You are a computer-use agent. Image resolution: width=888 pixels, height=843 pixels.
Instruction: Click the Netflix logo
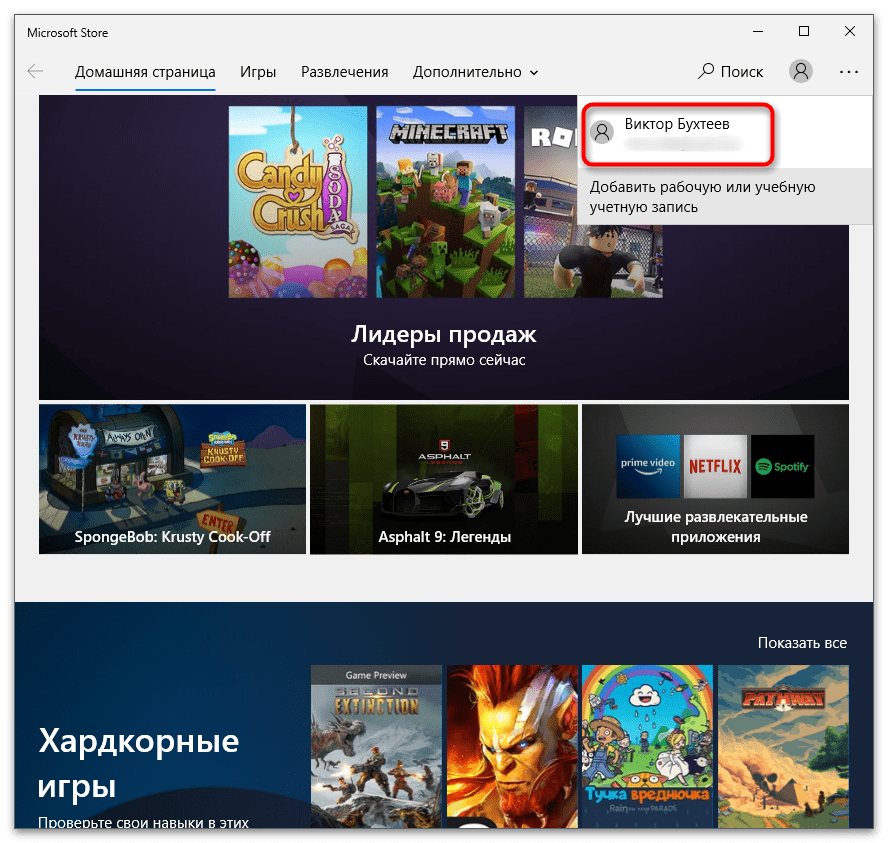click(x=715, y=467)
